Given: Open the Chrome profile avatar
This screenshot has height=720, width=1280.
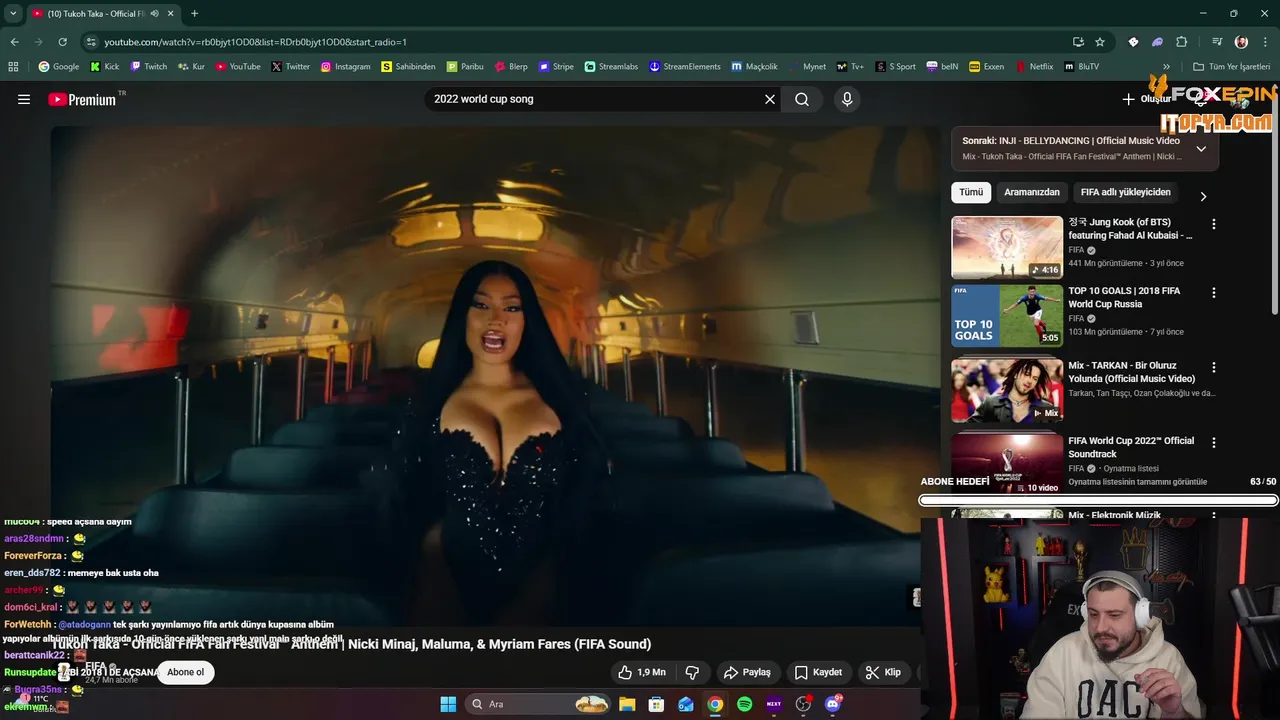Looking at the screenshot, I should point(1241,42).
